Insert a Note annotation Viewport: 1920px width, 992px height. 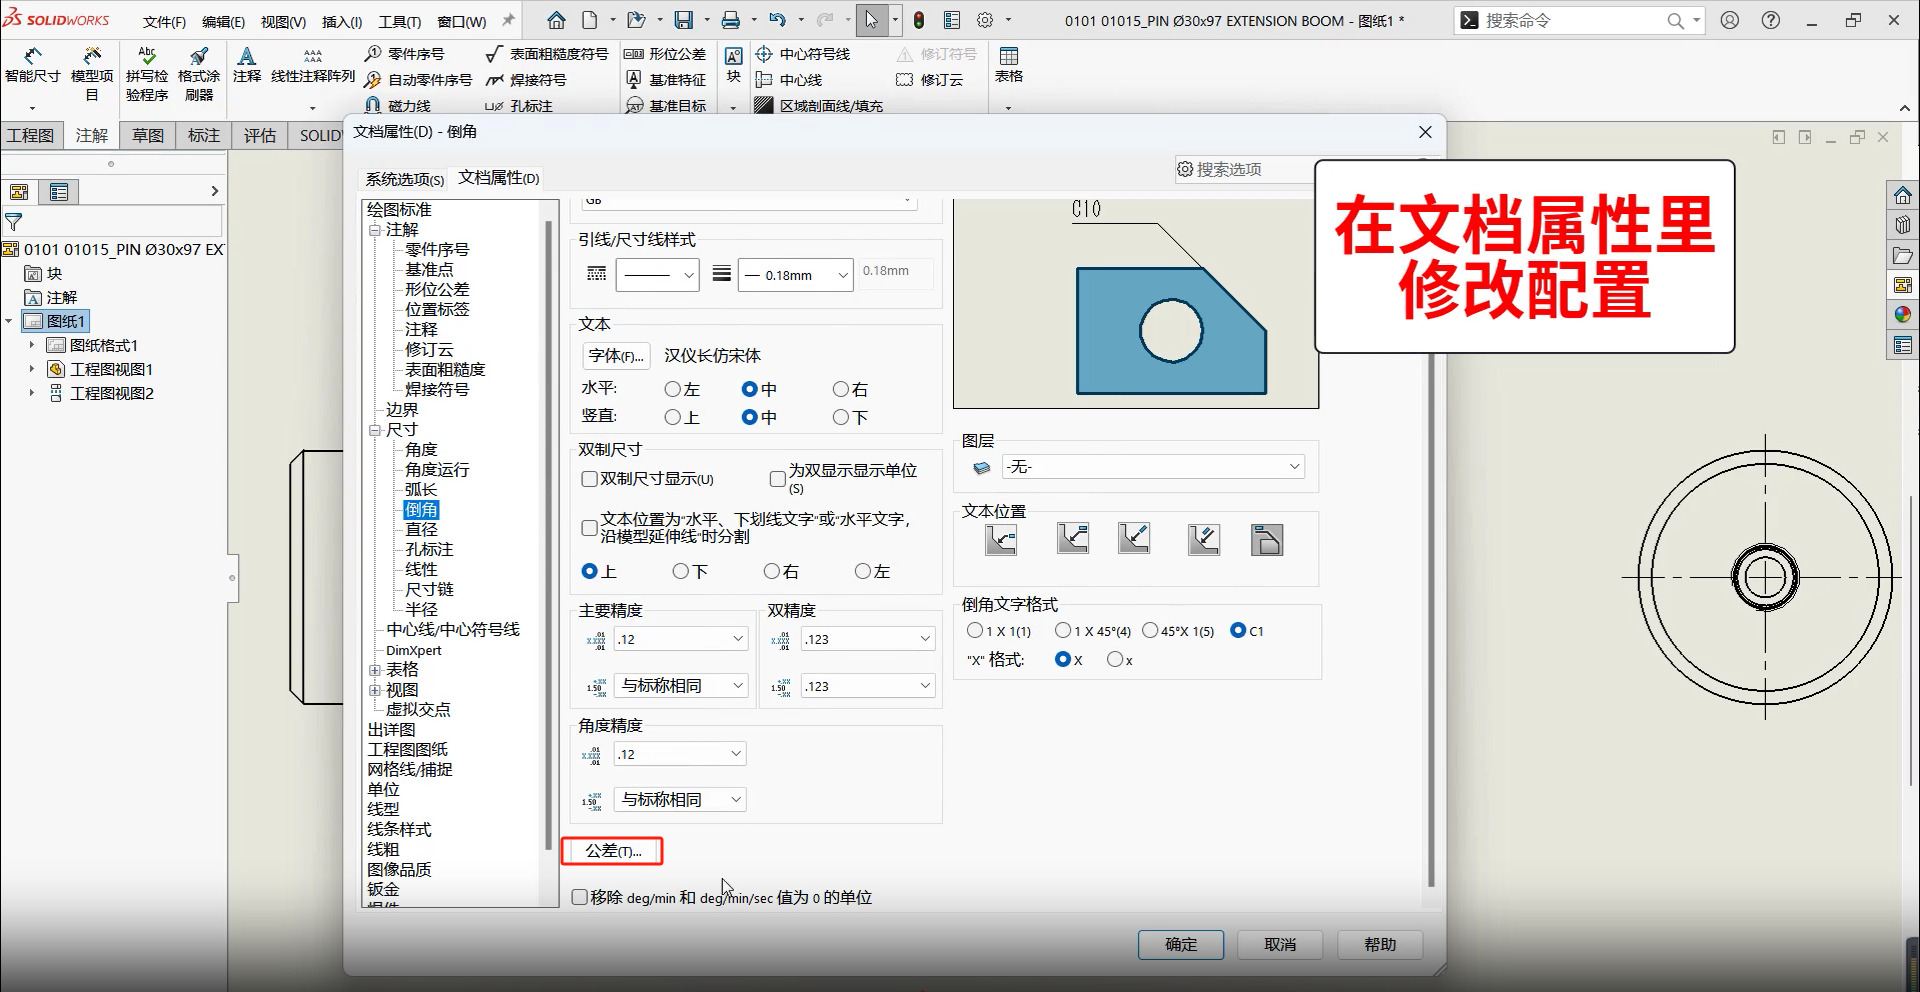[x=247, y=66]
